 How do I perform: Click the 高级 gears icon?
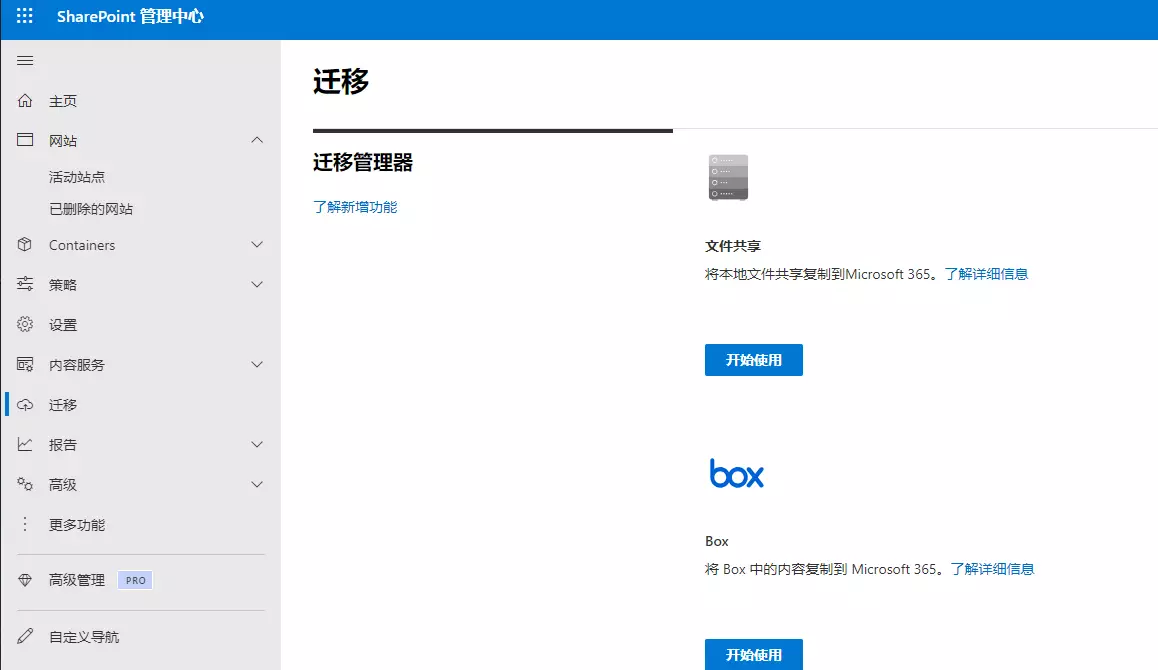(x=25, y=484)
